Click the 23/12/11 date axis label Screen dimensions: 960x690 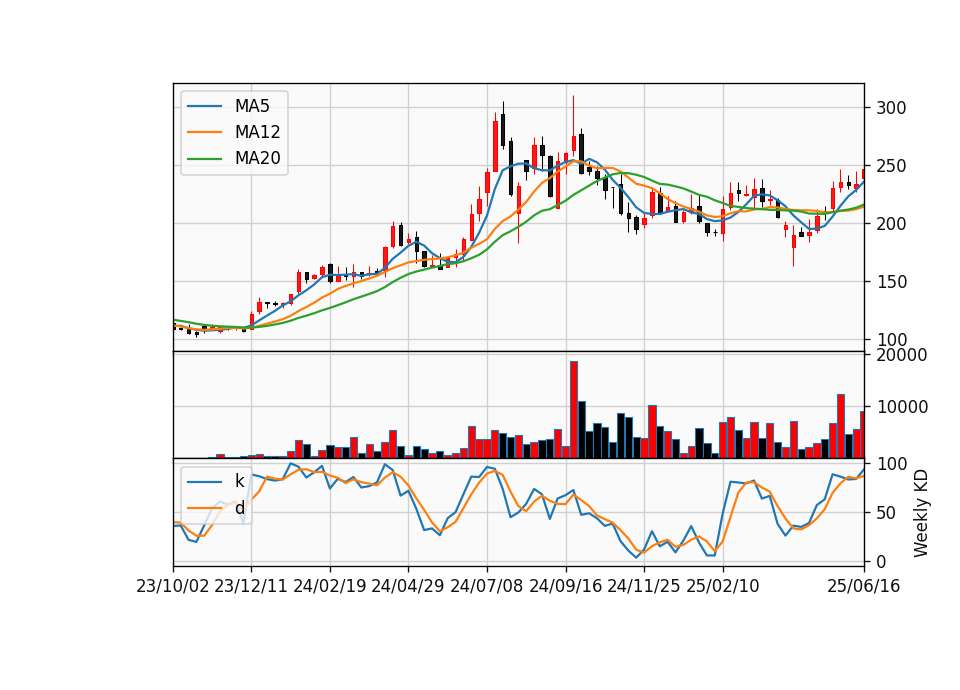click(x=251, y=586)
